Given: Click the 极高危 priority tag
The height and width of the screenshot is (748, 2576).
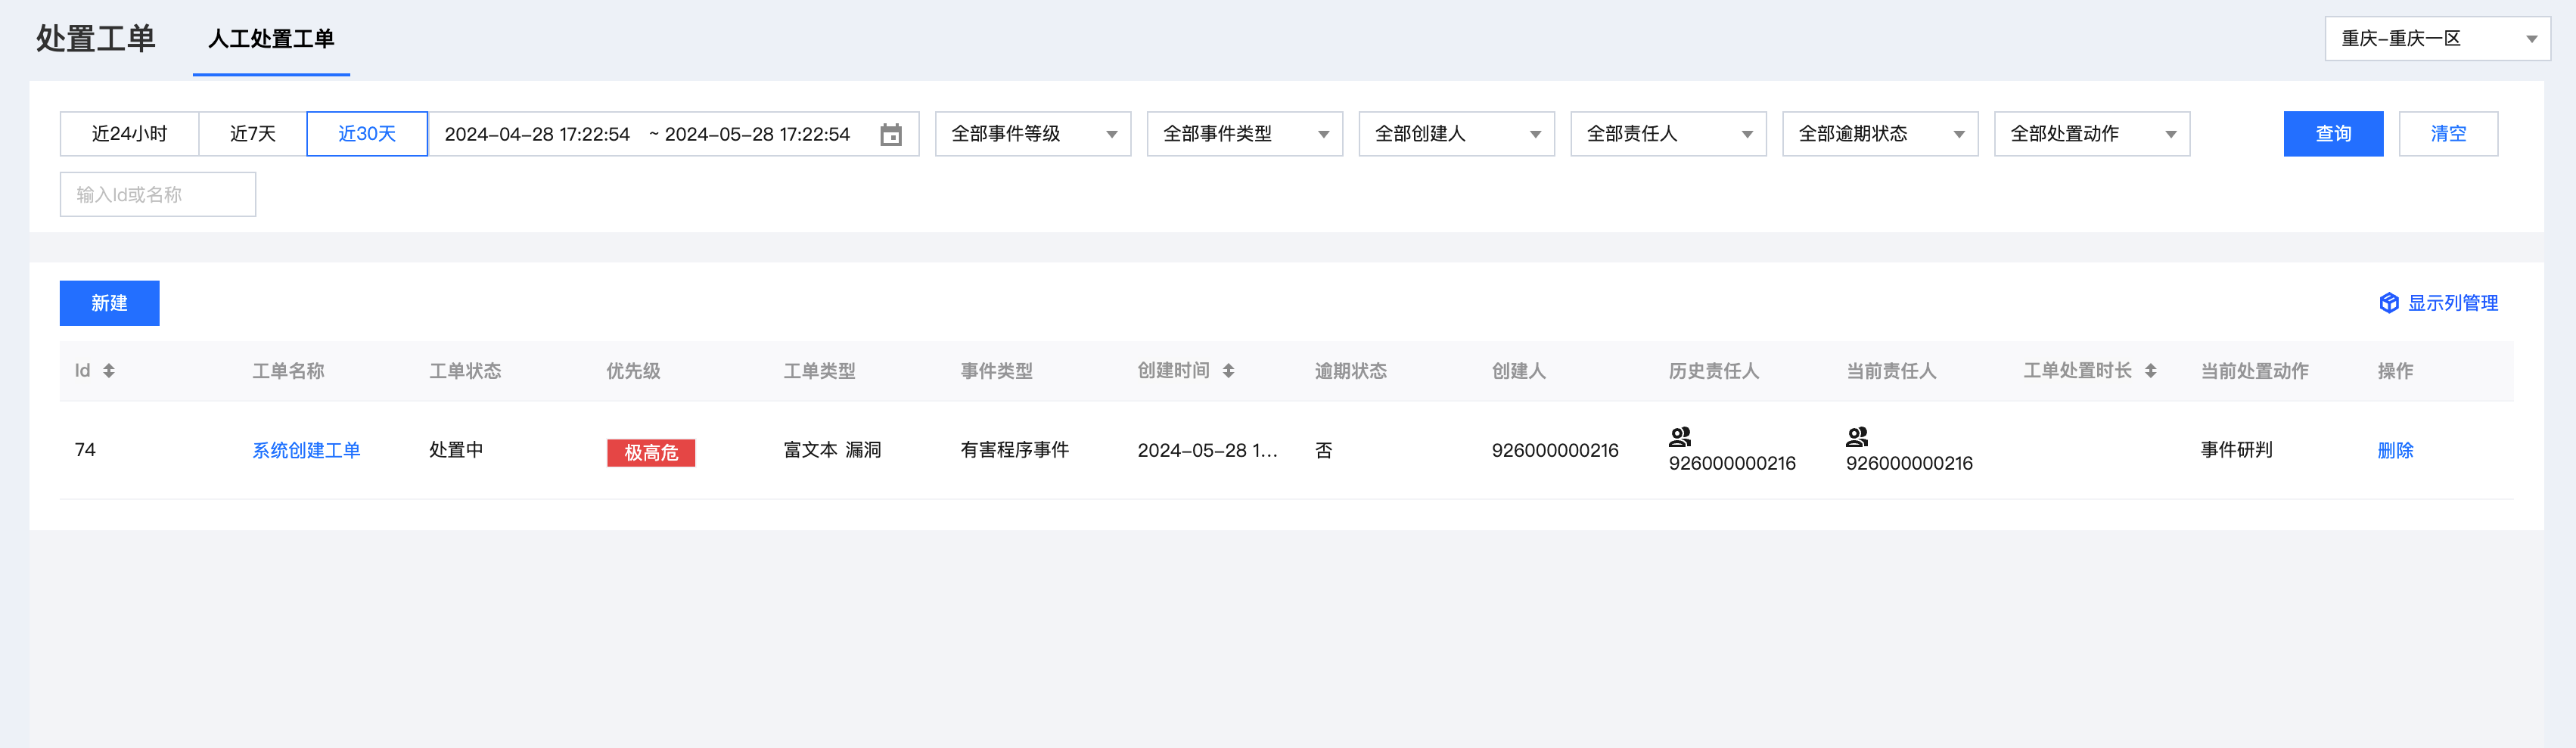Looking at the screenshot, I should (x=651, y=453).
